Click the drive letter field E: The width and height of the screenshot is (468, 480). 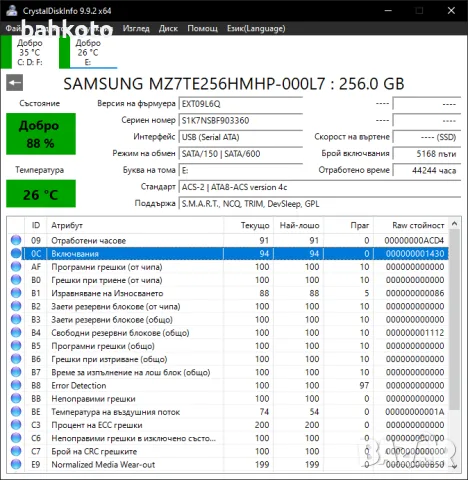[241, 170]
